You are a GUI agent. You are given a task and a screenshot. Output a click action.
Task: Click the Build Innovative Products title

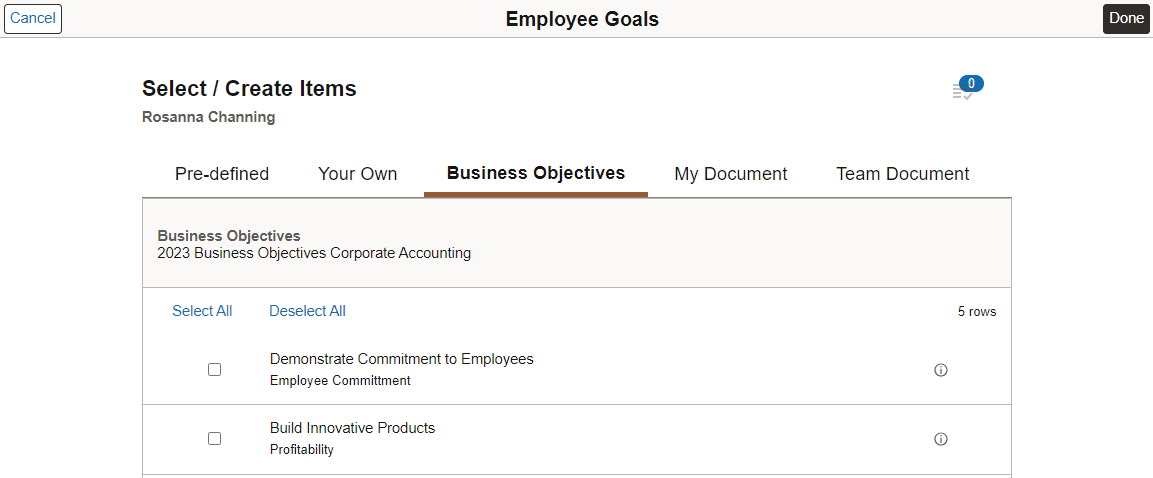[353, 428]
